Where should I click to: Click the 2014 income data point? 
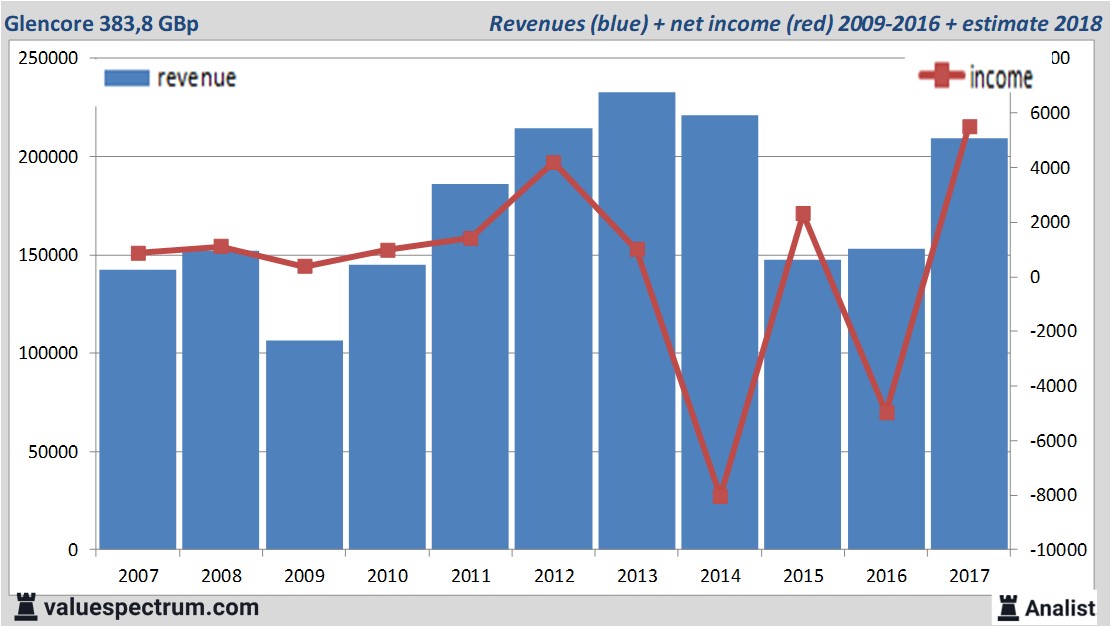720,496
